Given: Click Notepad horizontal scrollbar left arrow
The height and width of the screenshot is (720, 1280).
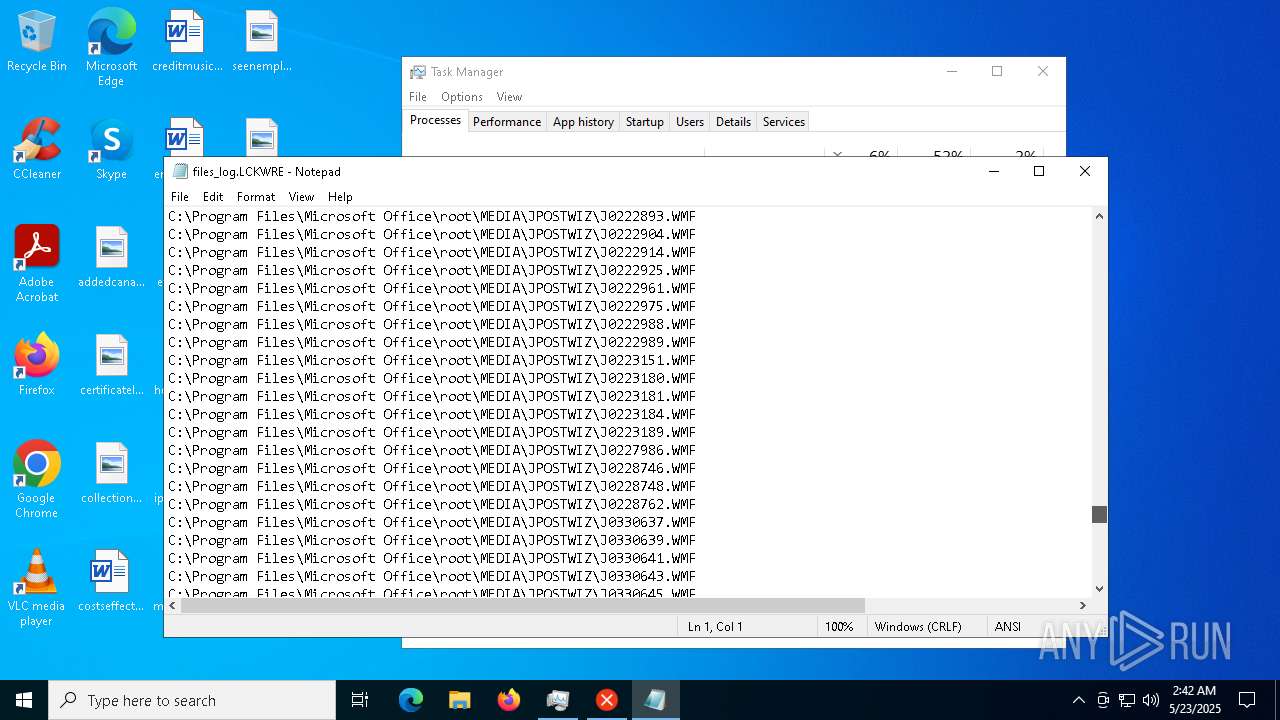Looking at the screenshot, I should 173,605.
